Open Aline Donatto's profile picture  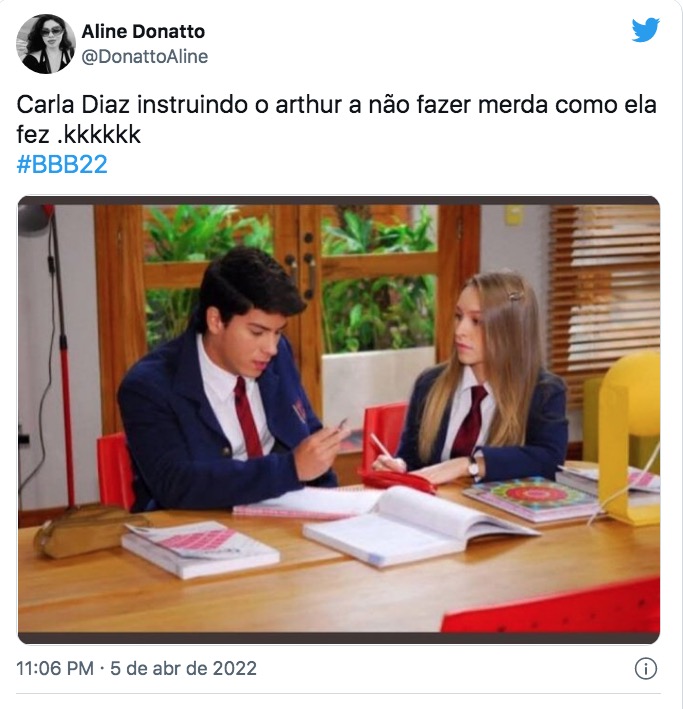click(x=46, y=44)
